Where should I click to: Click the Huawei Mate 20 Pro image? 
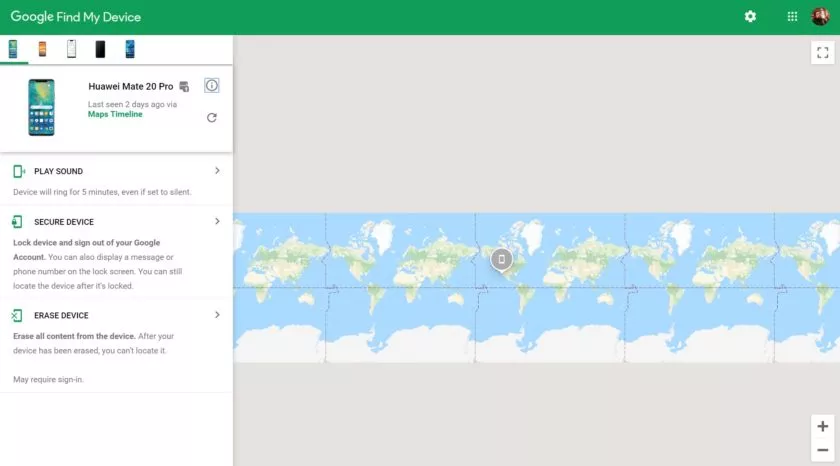click(42, 107)
